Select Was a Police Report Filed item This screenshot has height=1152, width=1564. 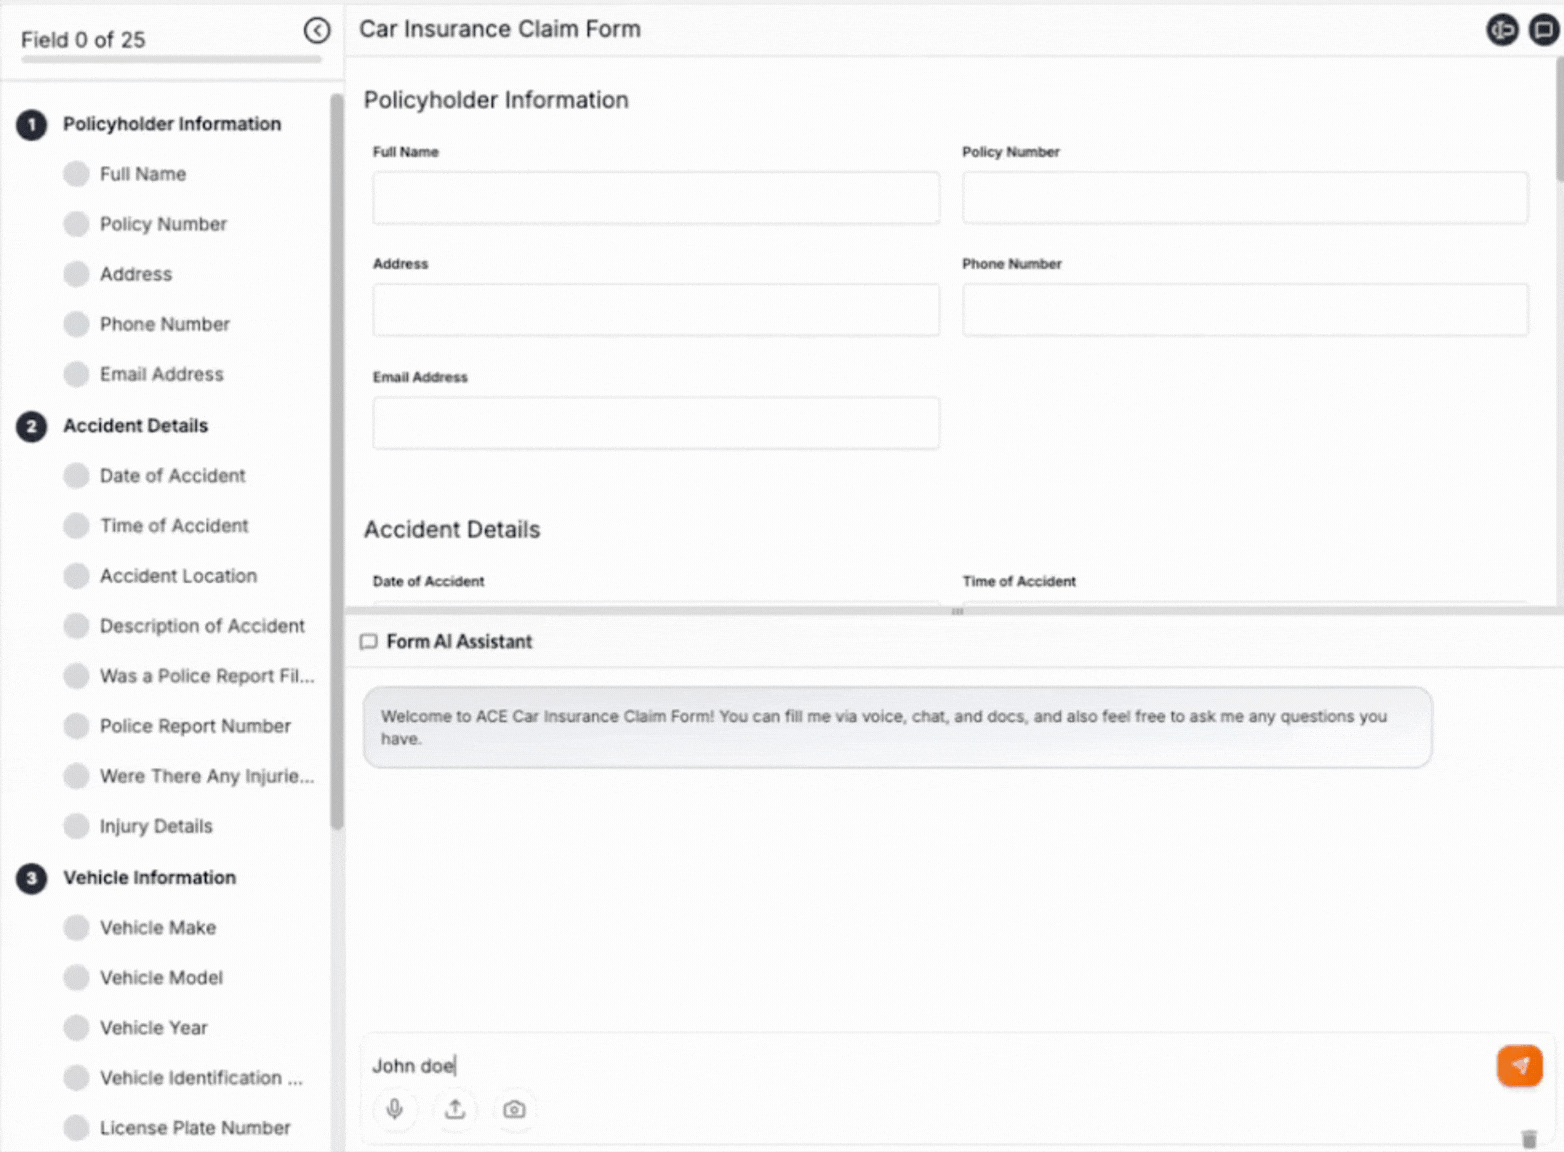point(189,676)
